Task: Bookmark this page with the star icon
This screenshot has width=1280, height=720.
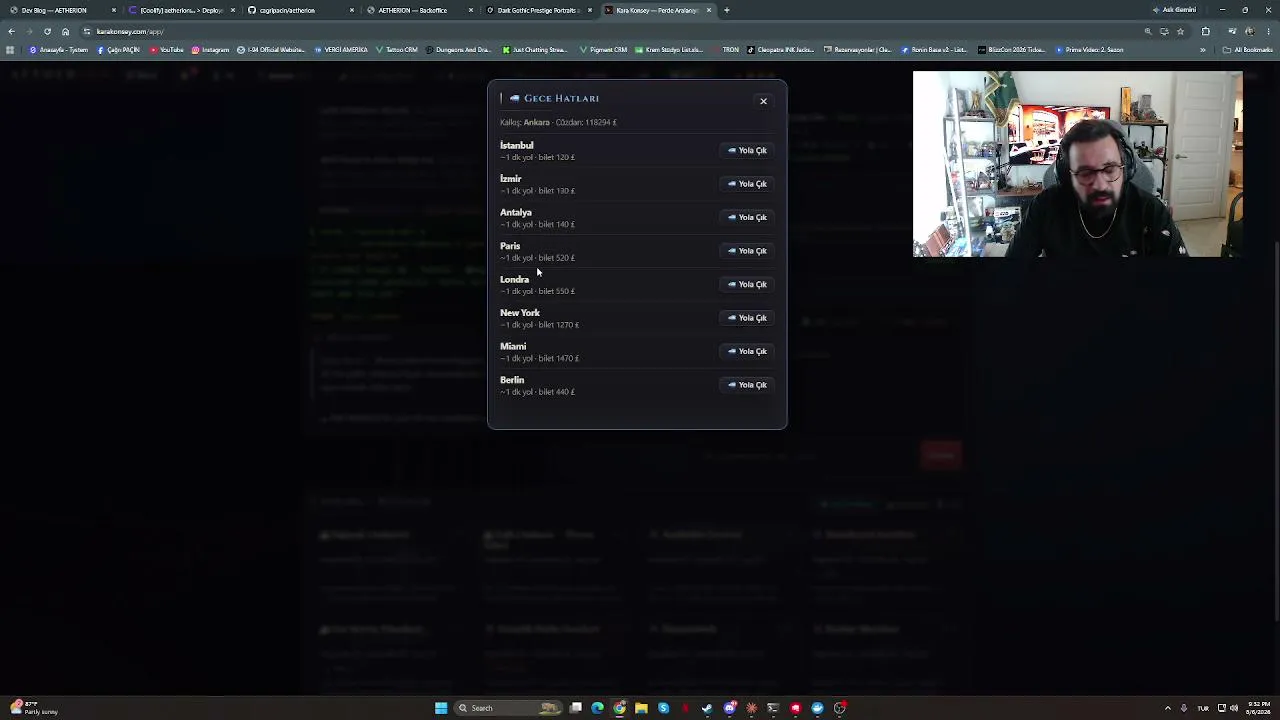Action: tap(1180, 31)
